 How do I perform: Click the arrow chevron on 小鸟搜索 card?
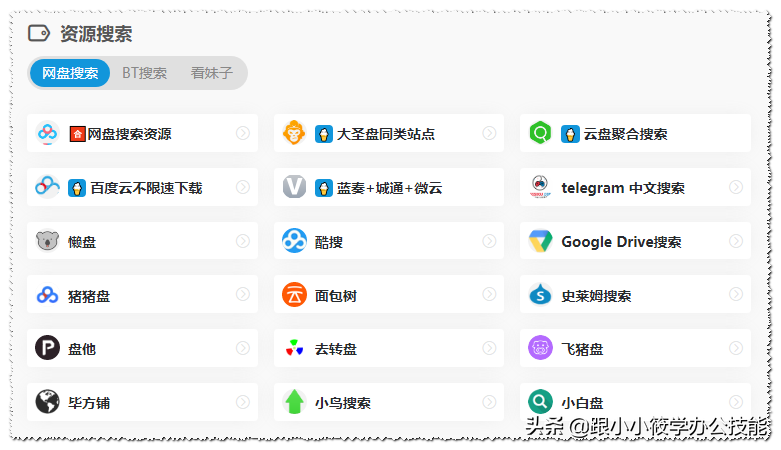489,402
